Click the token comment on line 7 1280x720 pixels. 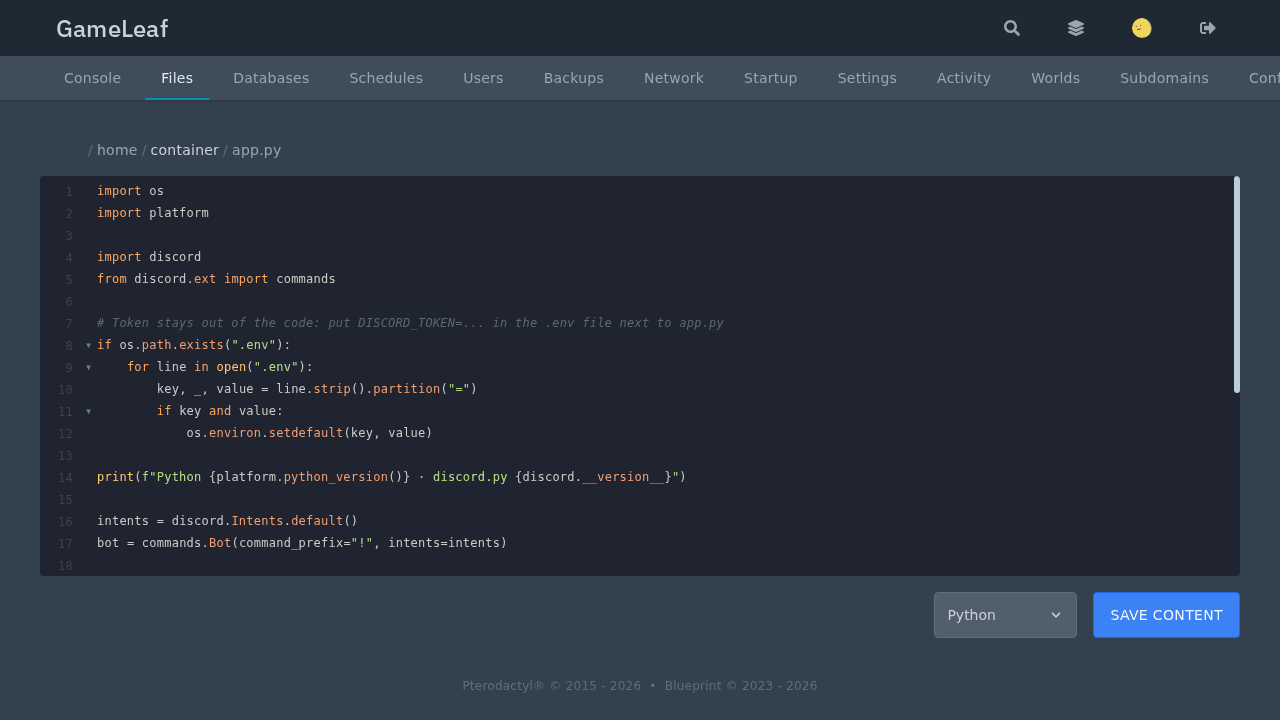pyautogui.click(x=410, y=323)
